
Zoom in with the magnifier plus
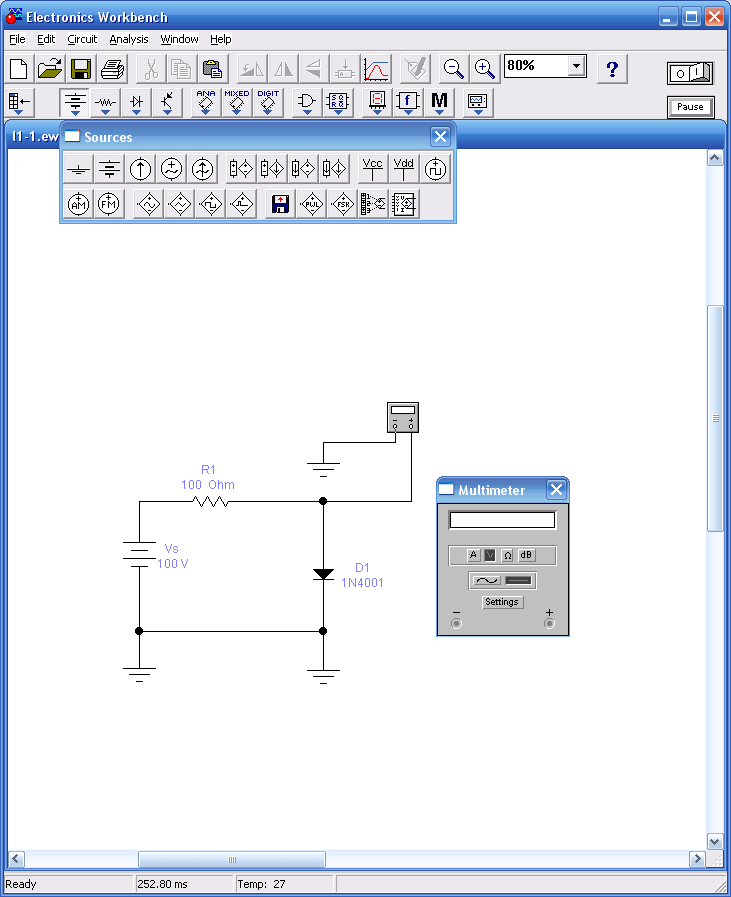(x=484, y=69)
